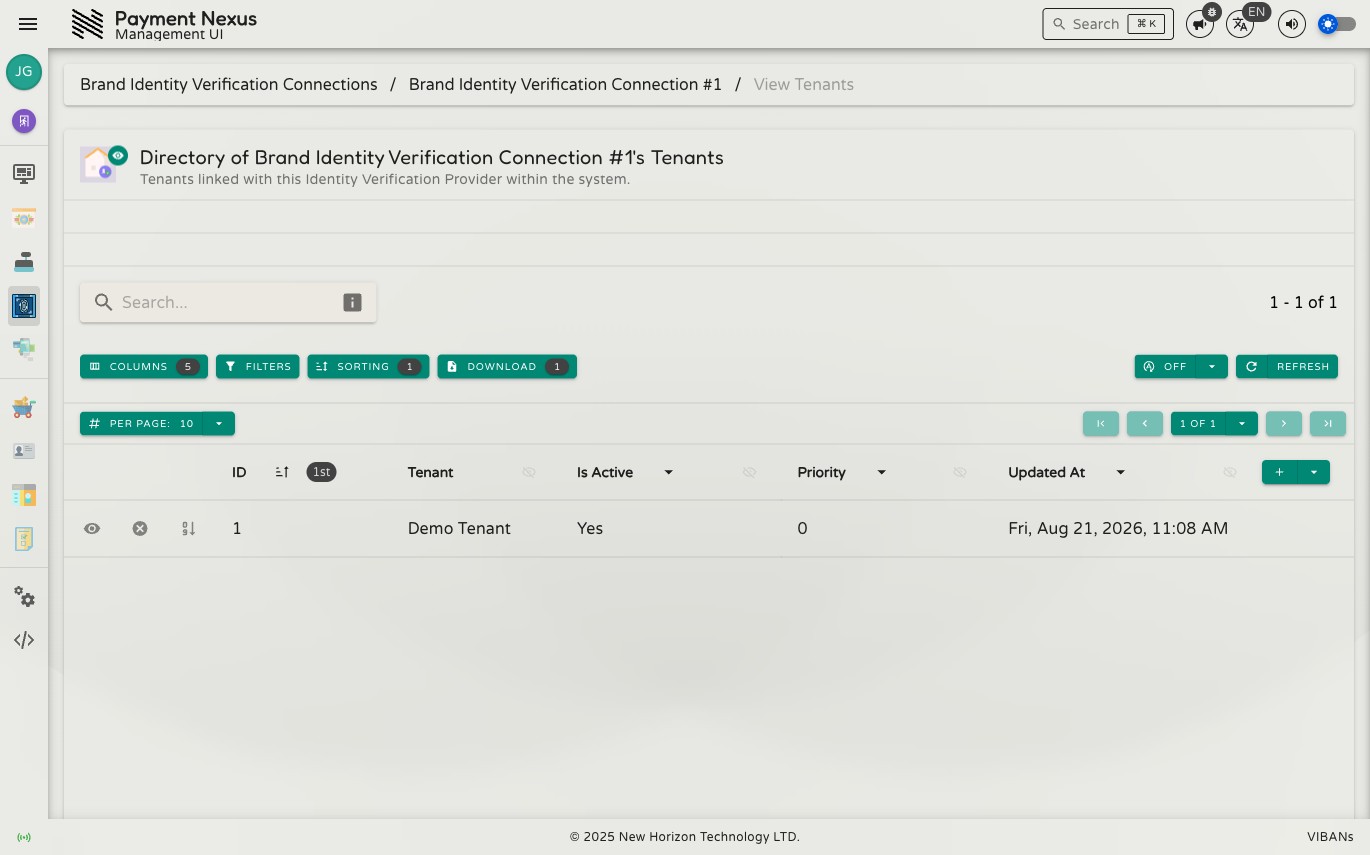Open the language translation icon
This screenshot has width=1370, height=855.
[1240, 24]
